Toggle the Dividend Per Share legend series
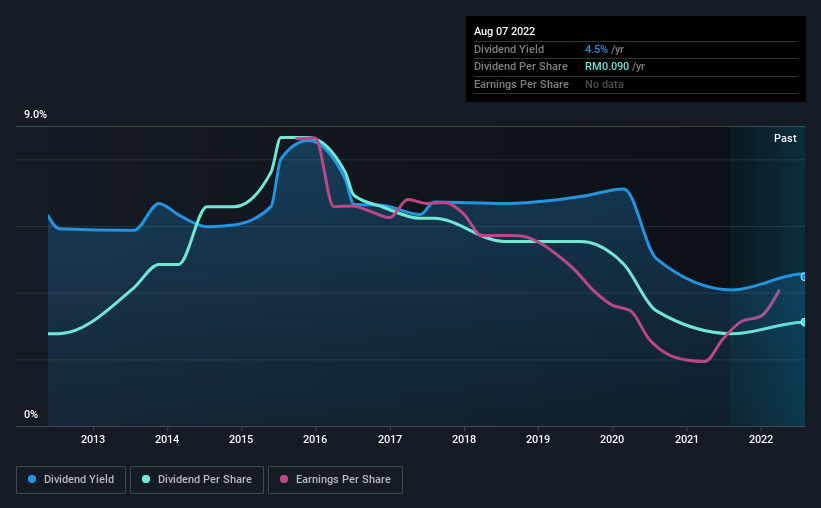Screen dimensions: 821x508 tap(197, 480)
